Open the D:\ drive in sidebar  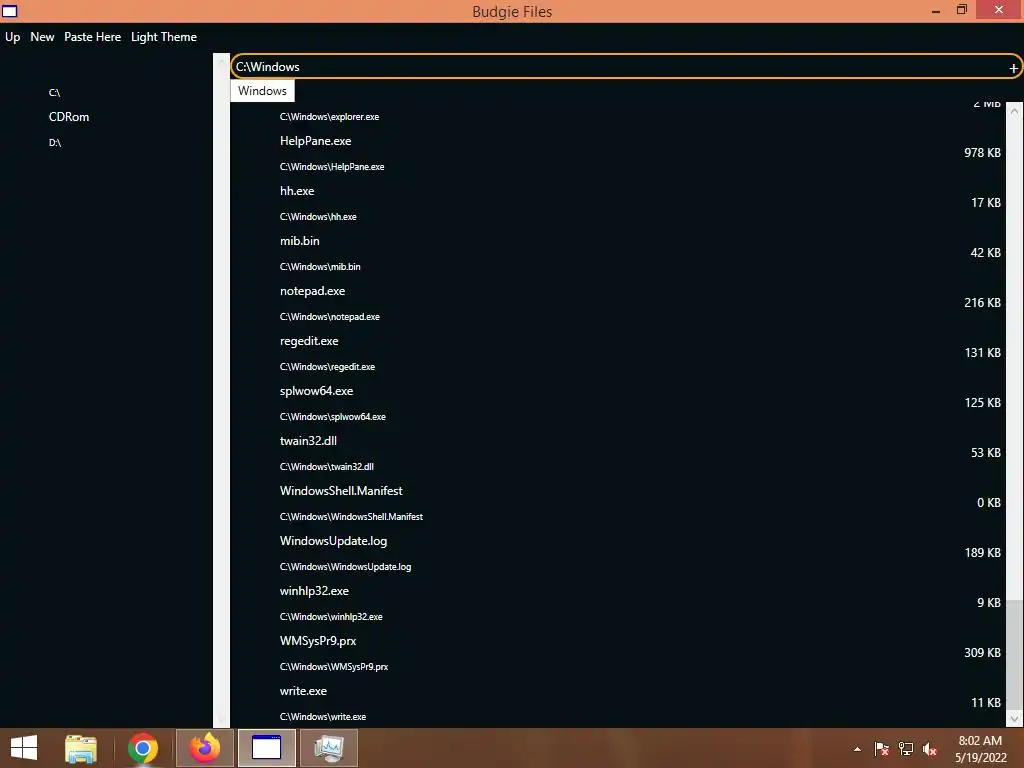coord(55,142)
